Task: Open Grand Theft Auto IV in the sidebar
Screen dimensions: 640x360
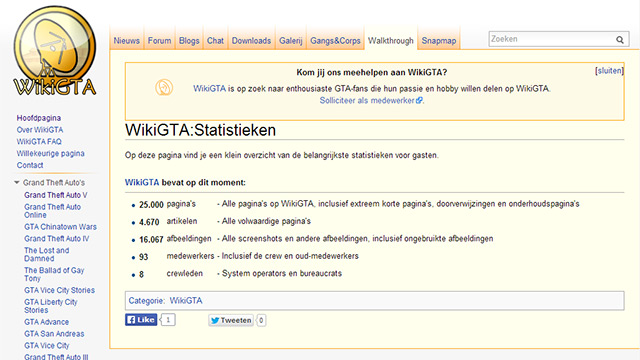Action: coord(56,239)
